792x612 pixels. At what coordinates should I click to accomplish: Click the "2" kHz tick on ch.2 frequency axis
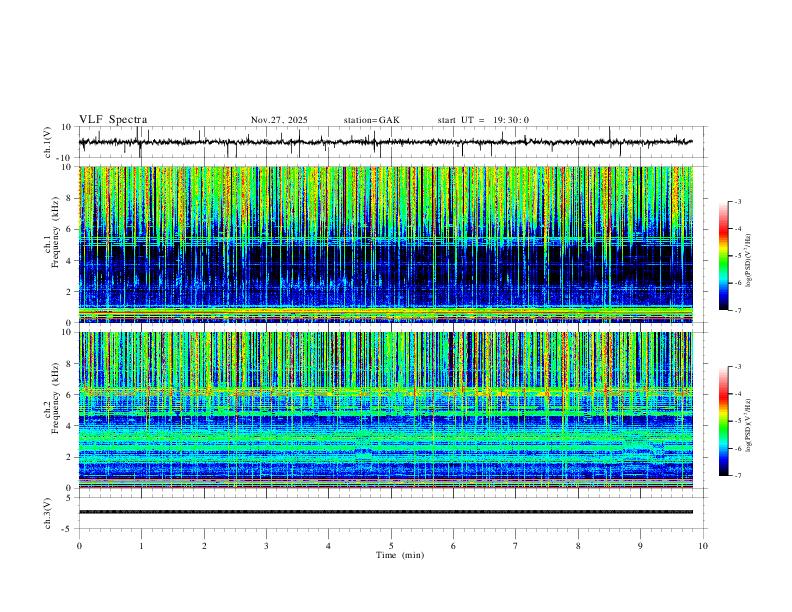click(70, 457)
